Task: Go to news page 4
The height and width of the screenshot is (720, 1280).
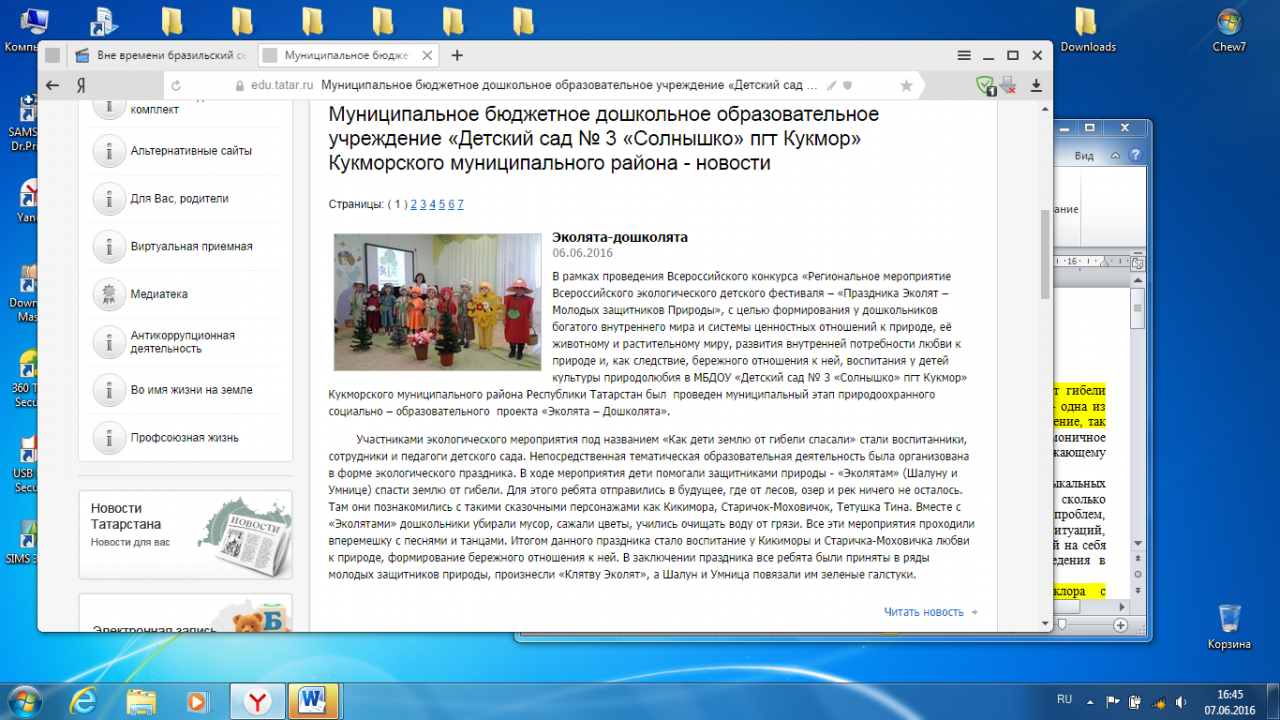Action: click(x=432, y=204)
